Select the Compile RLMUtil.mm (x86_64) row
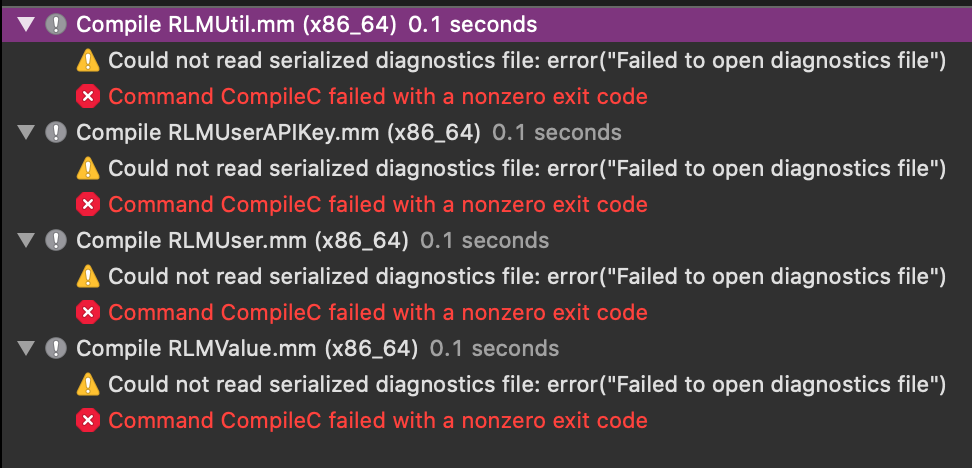Image resolution: width=972 pixels, height=468 pixels. coord(487,25)
